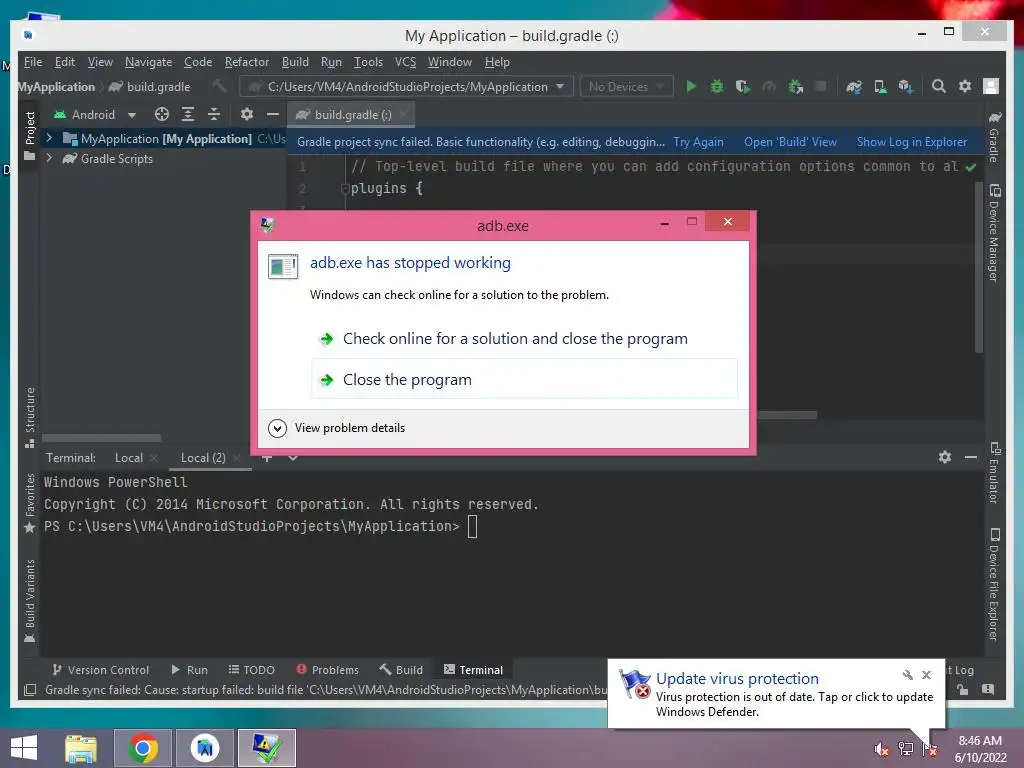Open Project panel options gear

tap(246, 114)
